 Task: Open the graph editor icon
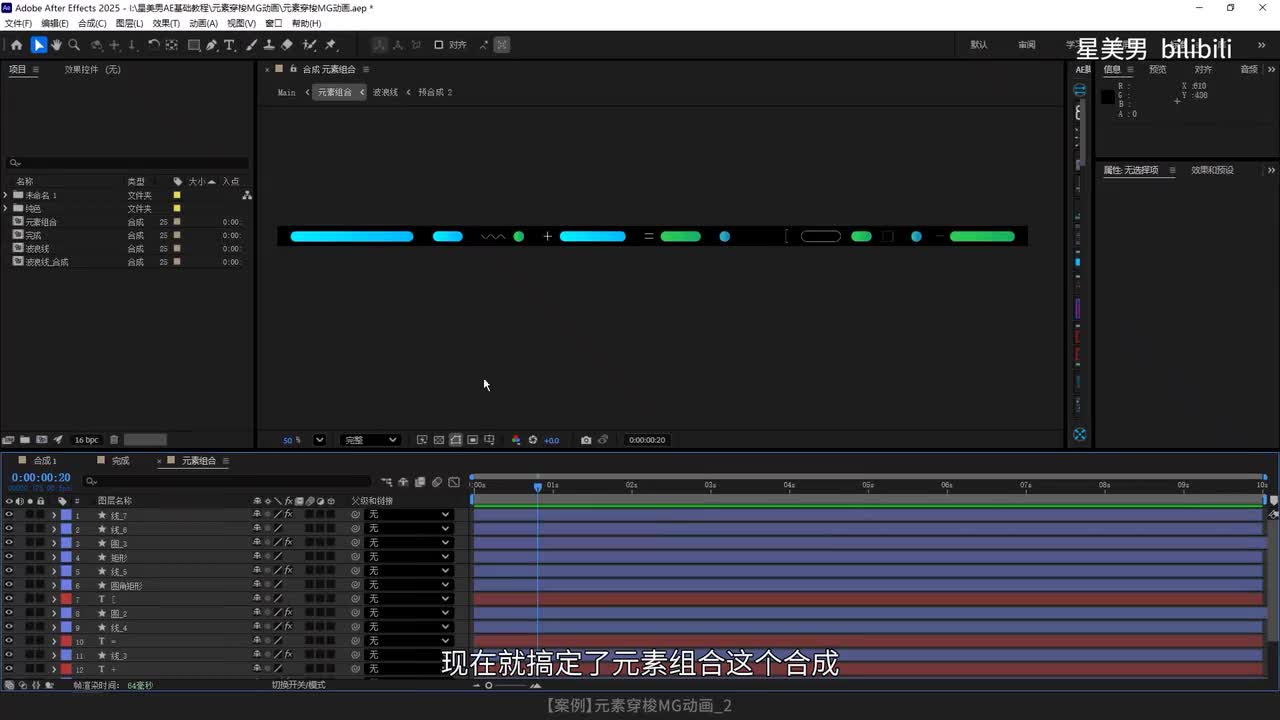point(454,482)
